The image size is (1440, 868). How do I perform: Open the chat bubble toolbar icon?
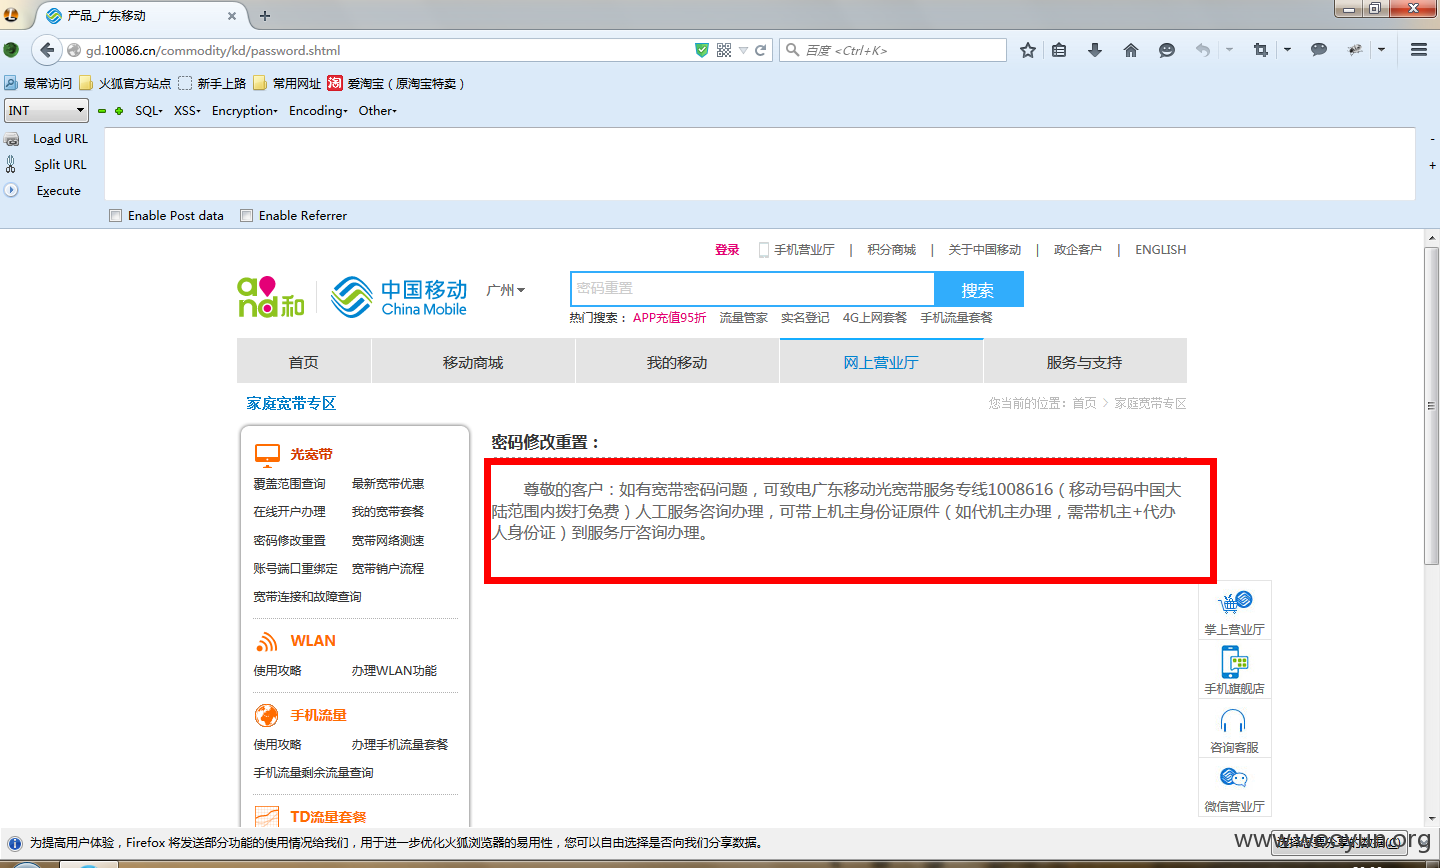click(1319, 50)
